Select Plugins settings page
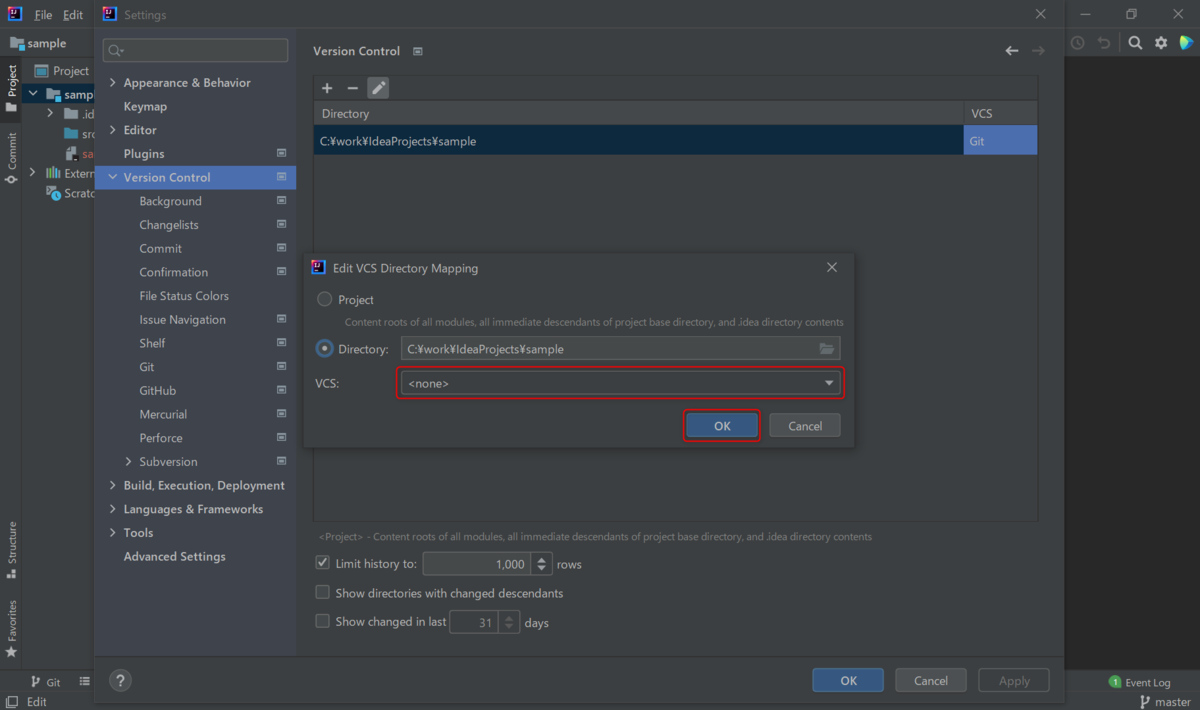This screenshot has width=1200, height=710. (144, 154)
